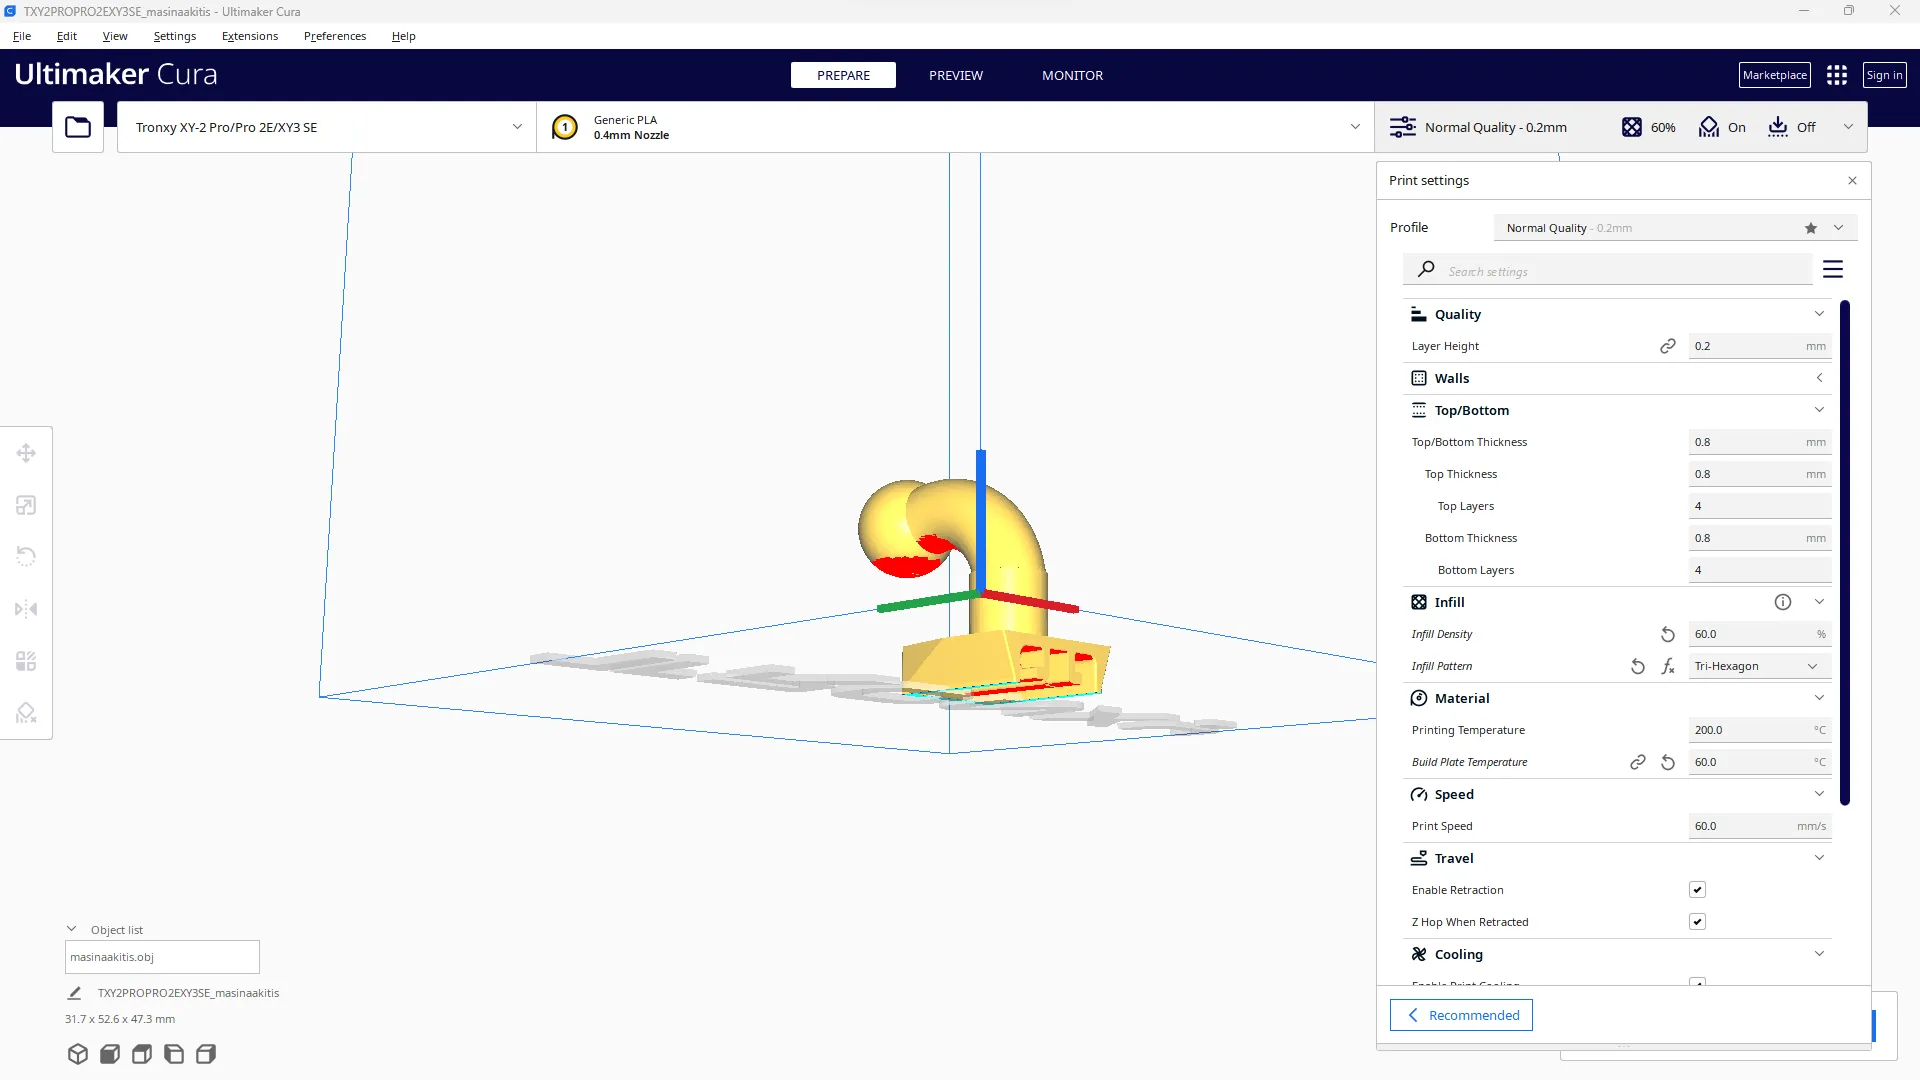Switch to the PREVIEW tab
1920x1080 pixels.
[x=955, y=75]
